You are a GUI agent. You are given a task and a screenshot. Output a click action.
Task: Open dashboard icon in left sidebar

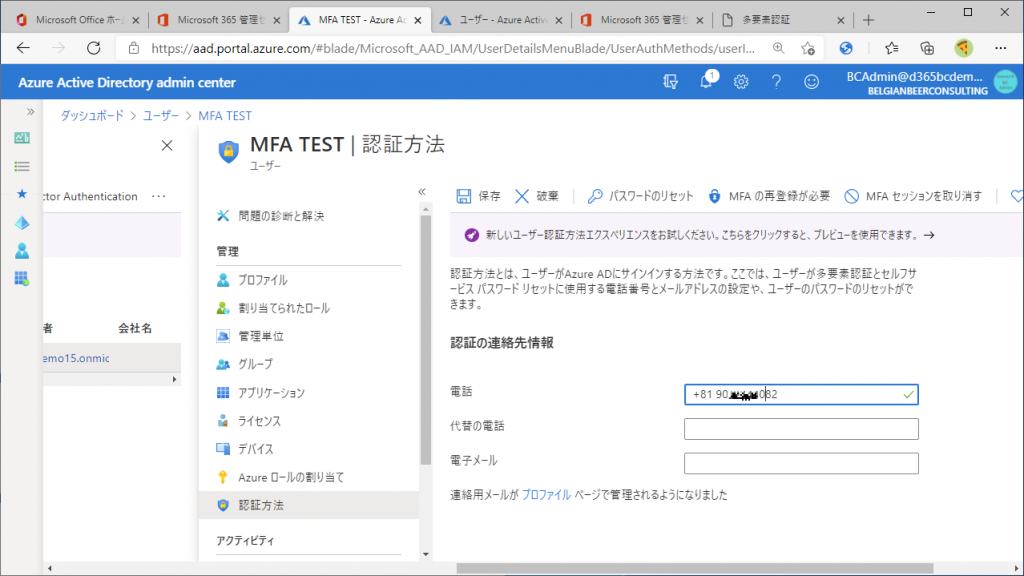click(22, 138)
